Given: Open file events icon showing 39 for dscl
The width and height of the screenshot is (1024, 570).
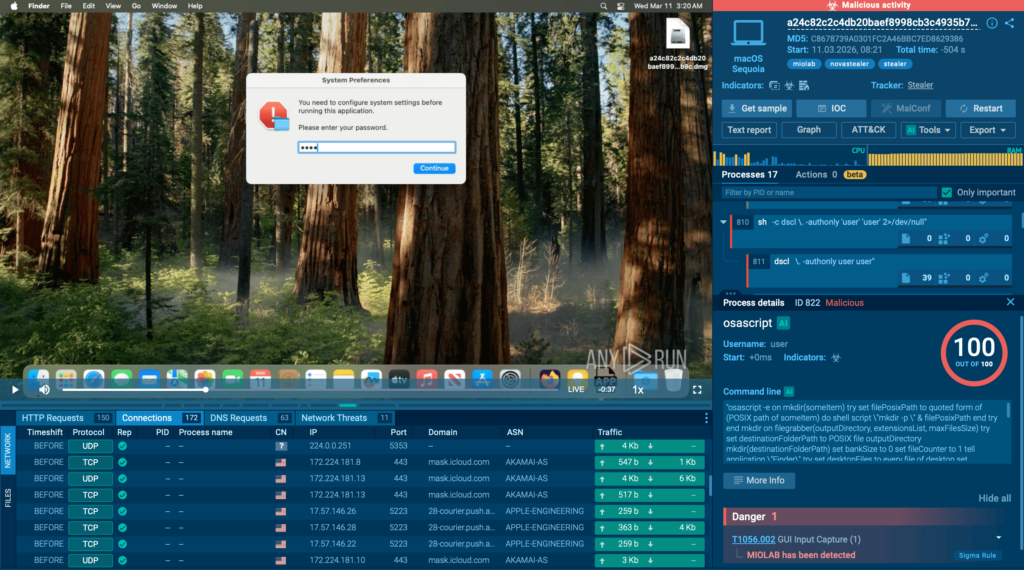Looking at the screenshot, I should [906, 278].
